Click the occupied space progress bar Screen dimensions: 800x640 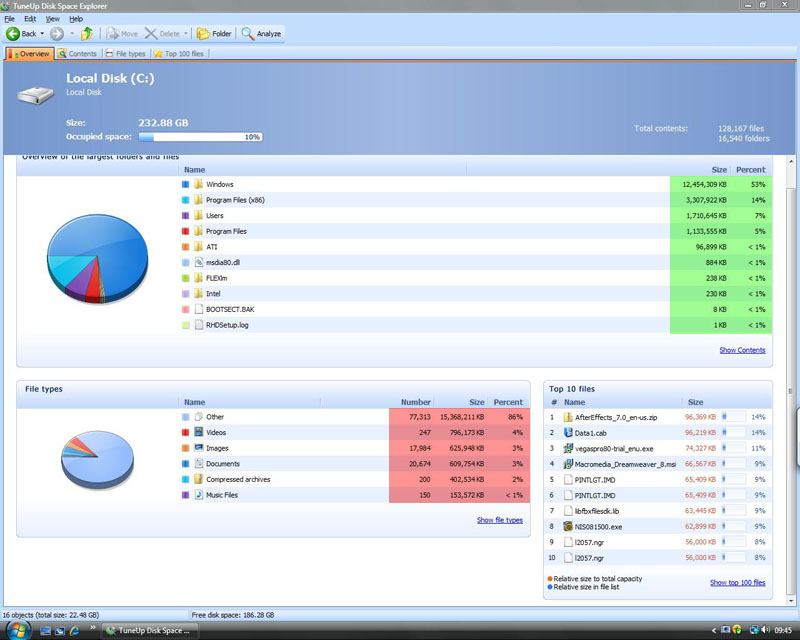(x=201, y=137)
